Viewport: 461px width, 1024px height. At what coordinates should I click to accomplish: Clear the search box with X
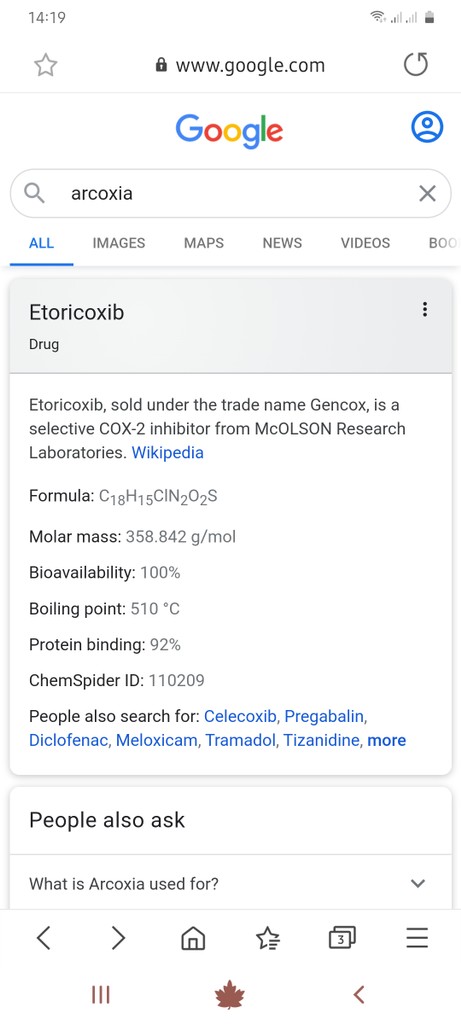pos(427,193)
